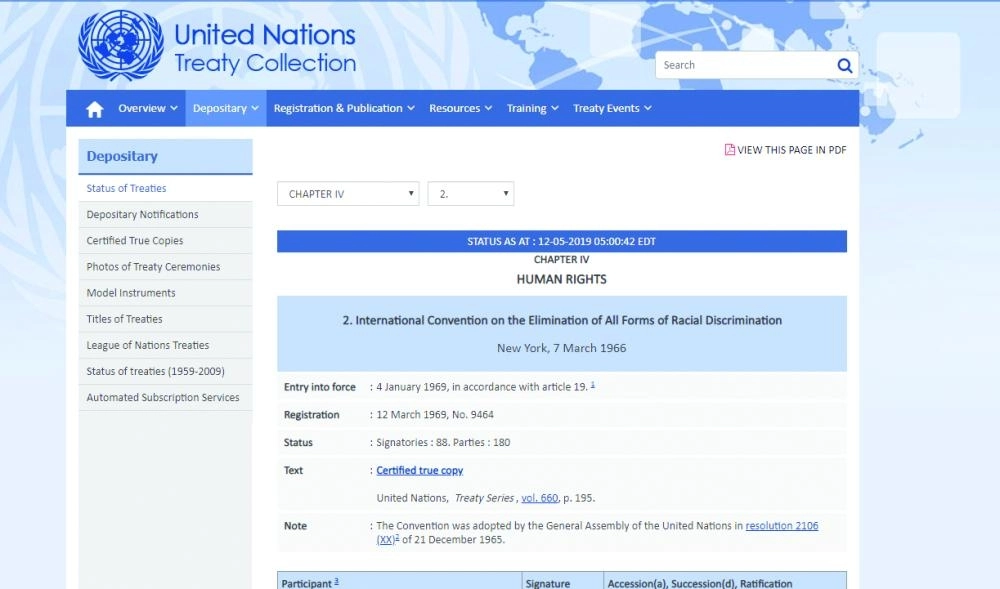Open the Certified true copy link
This screenshot has height=589, width=1000.
pyautogui.click(x=419, y=471)
